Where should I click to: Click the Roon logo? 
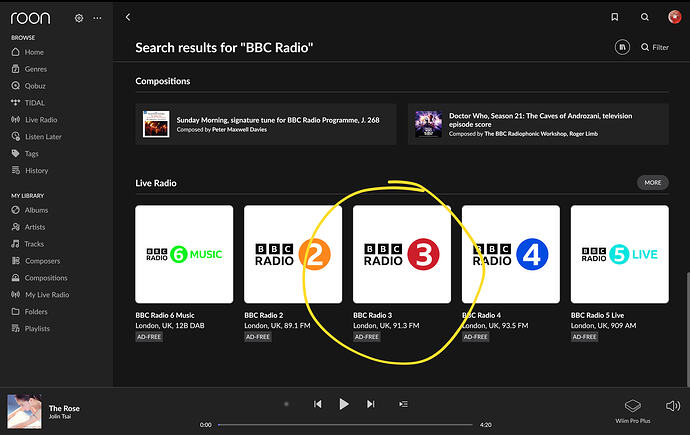tap(30, 18)
